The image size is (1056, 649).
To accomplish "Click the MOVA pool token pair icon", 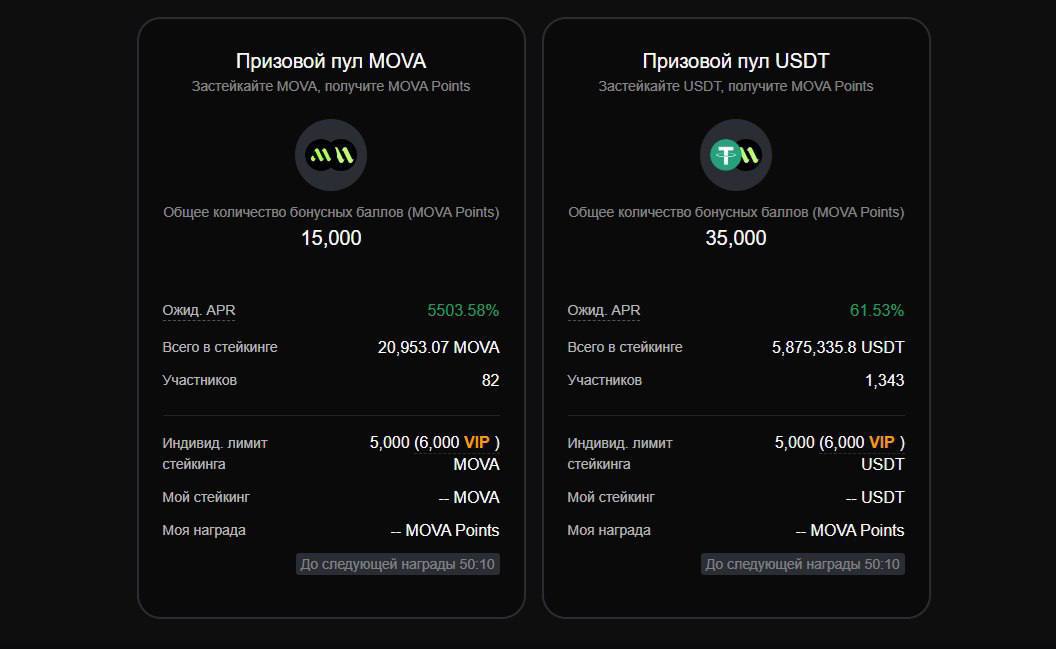I will tap(331, 155).
